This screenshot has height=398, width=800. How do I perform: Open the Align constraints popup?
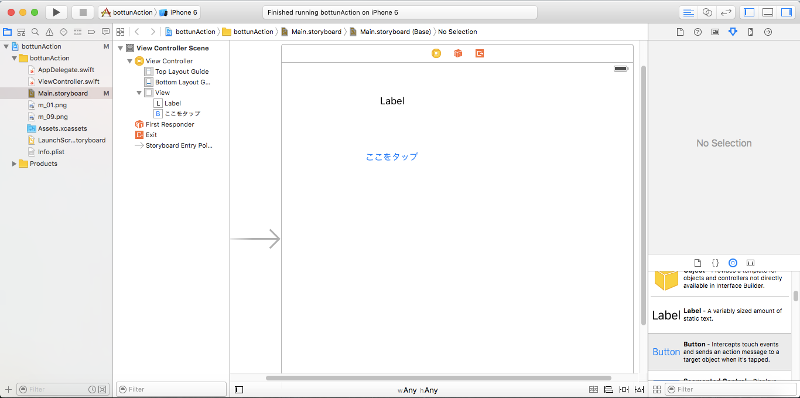609,389
